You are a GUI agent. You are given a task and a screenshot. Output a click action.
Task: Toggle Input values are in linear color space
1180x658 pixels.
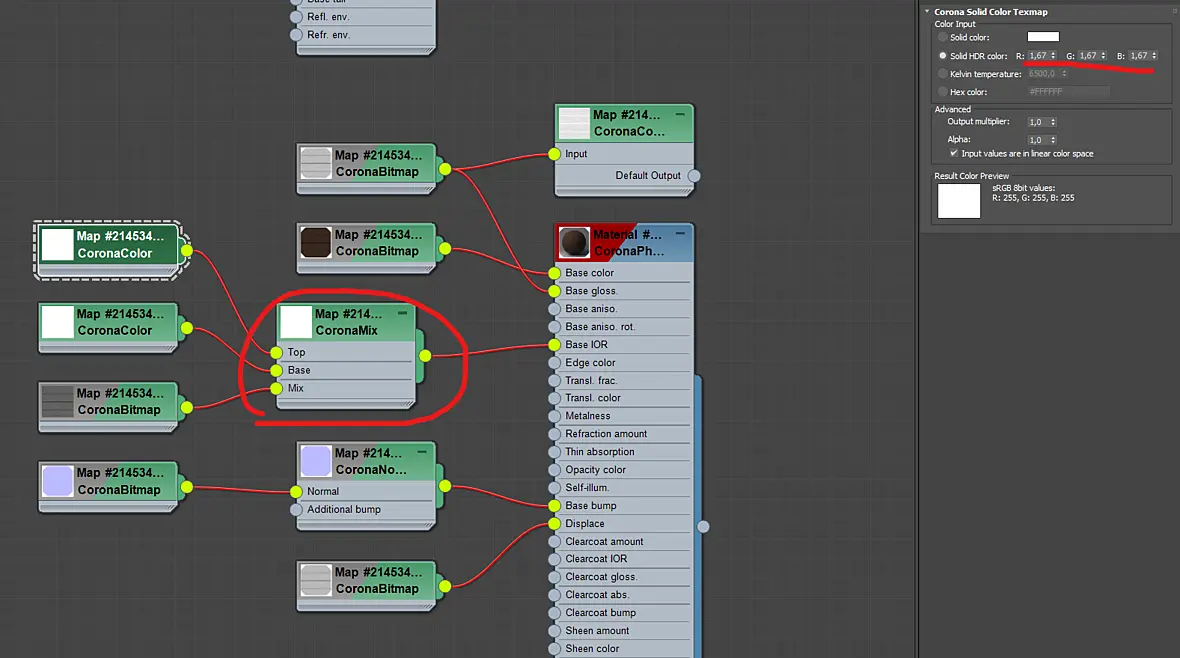pos(953,154)
